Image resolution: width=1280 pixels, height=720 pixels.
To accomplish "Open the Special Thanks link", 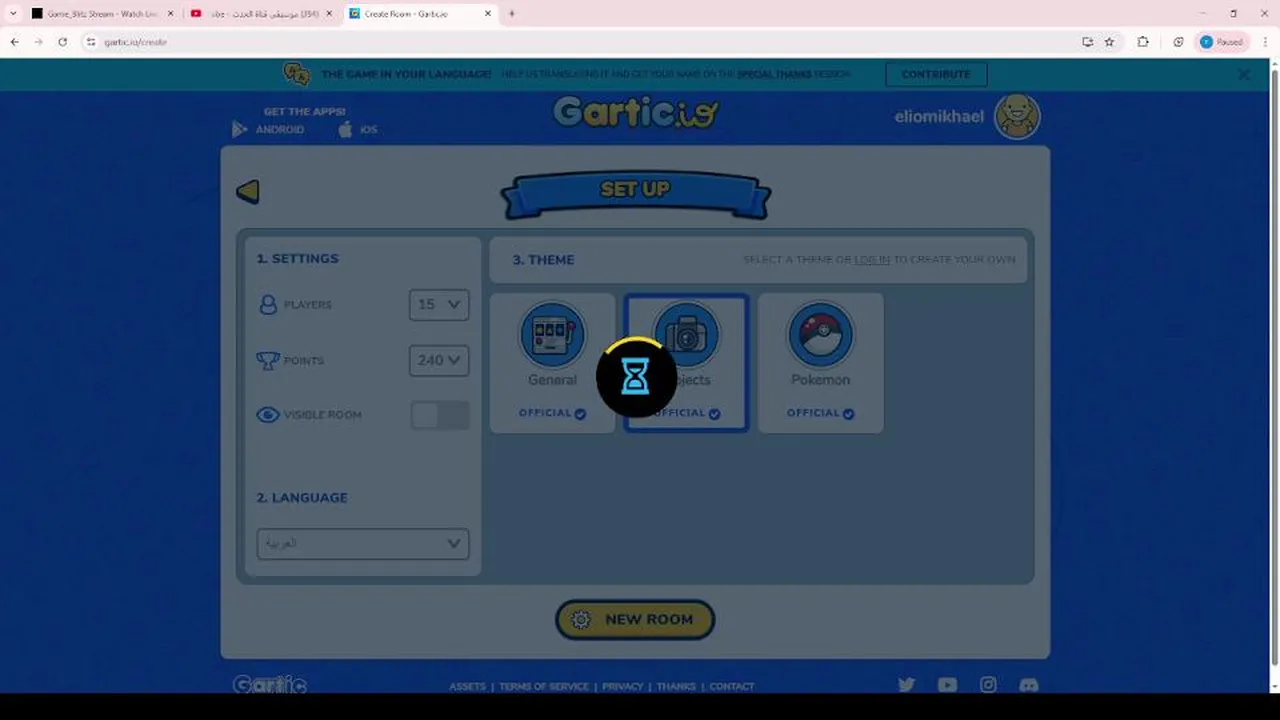I will click(x=774, y=74).
